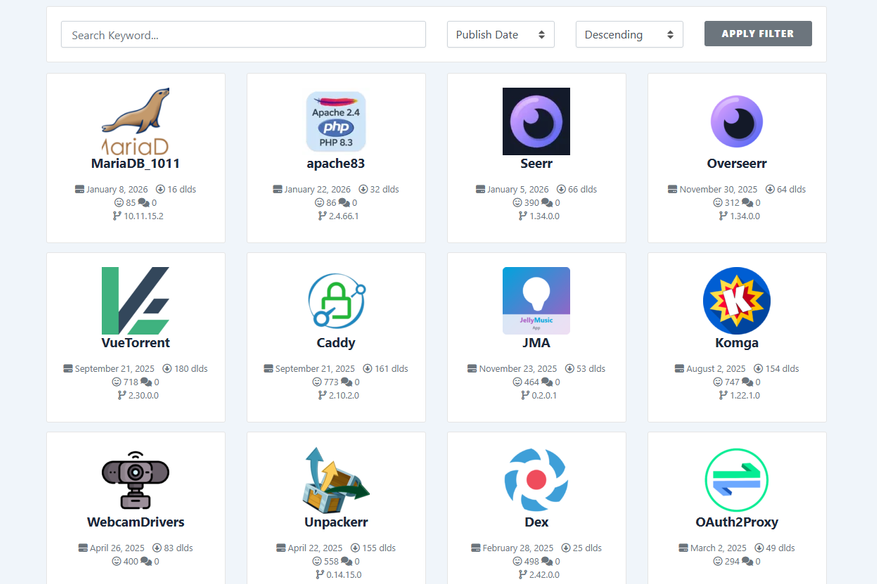Click the 83 dlds WebcamDrivers count
This screenshot has width=877, height=584.
[x=178, y=548]
